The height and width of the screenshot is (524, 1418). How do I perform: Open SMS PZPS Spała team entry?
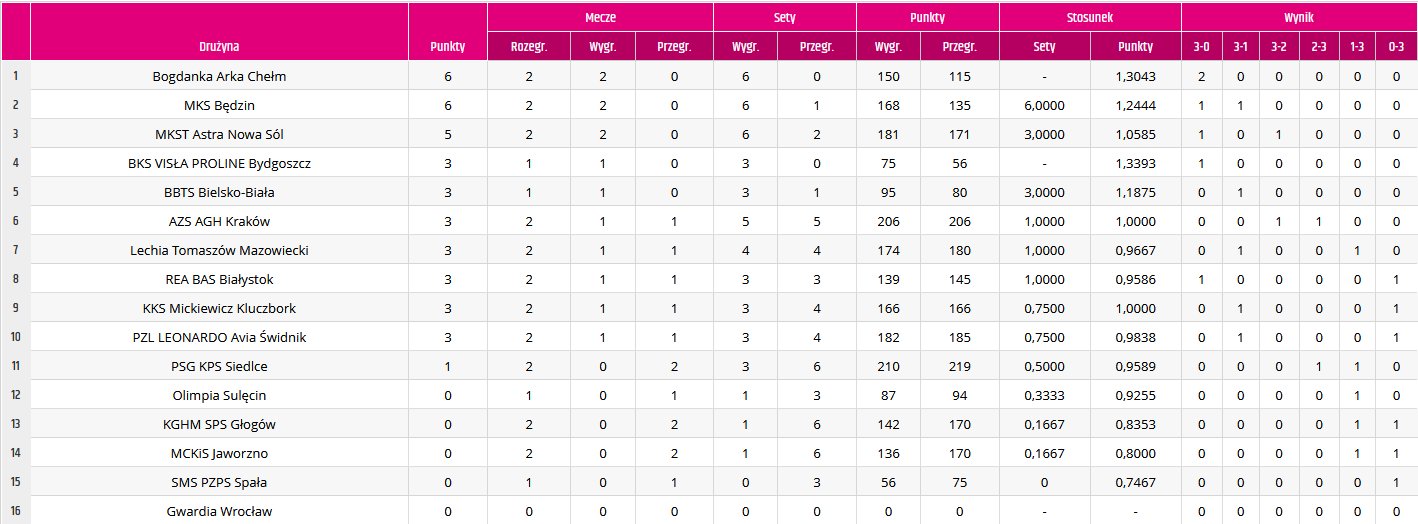click(219, 482)
